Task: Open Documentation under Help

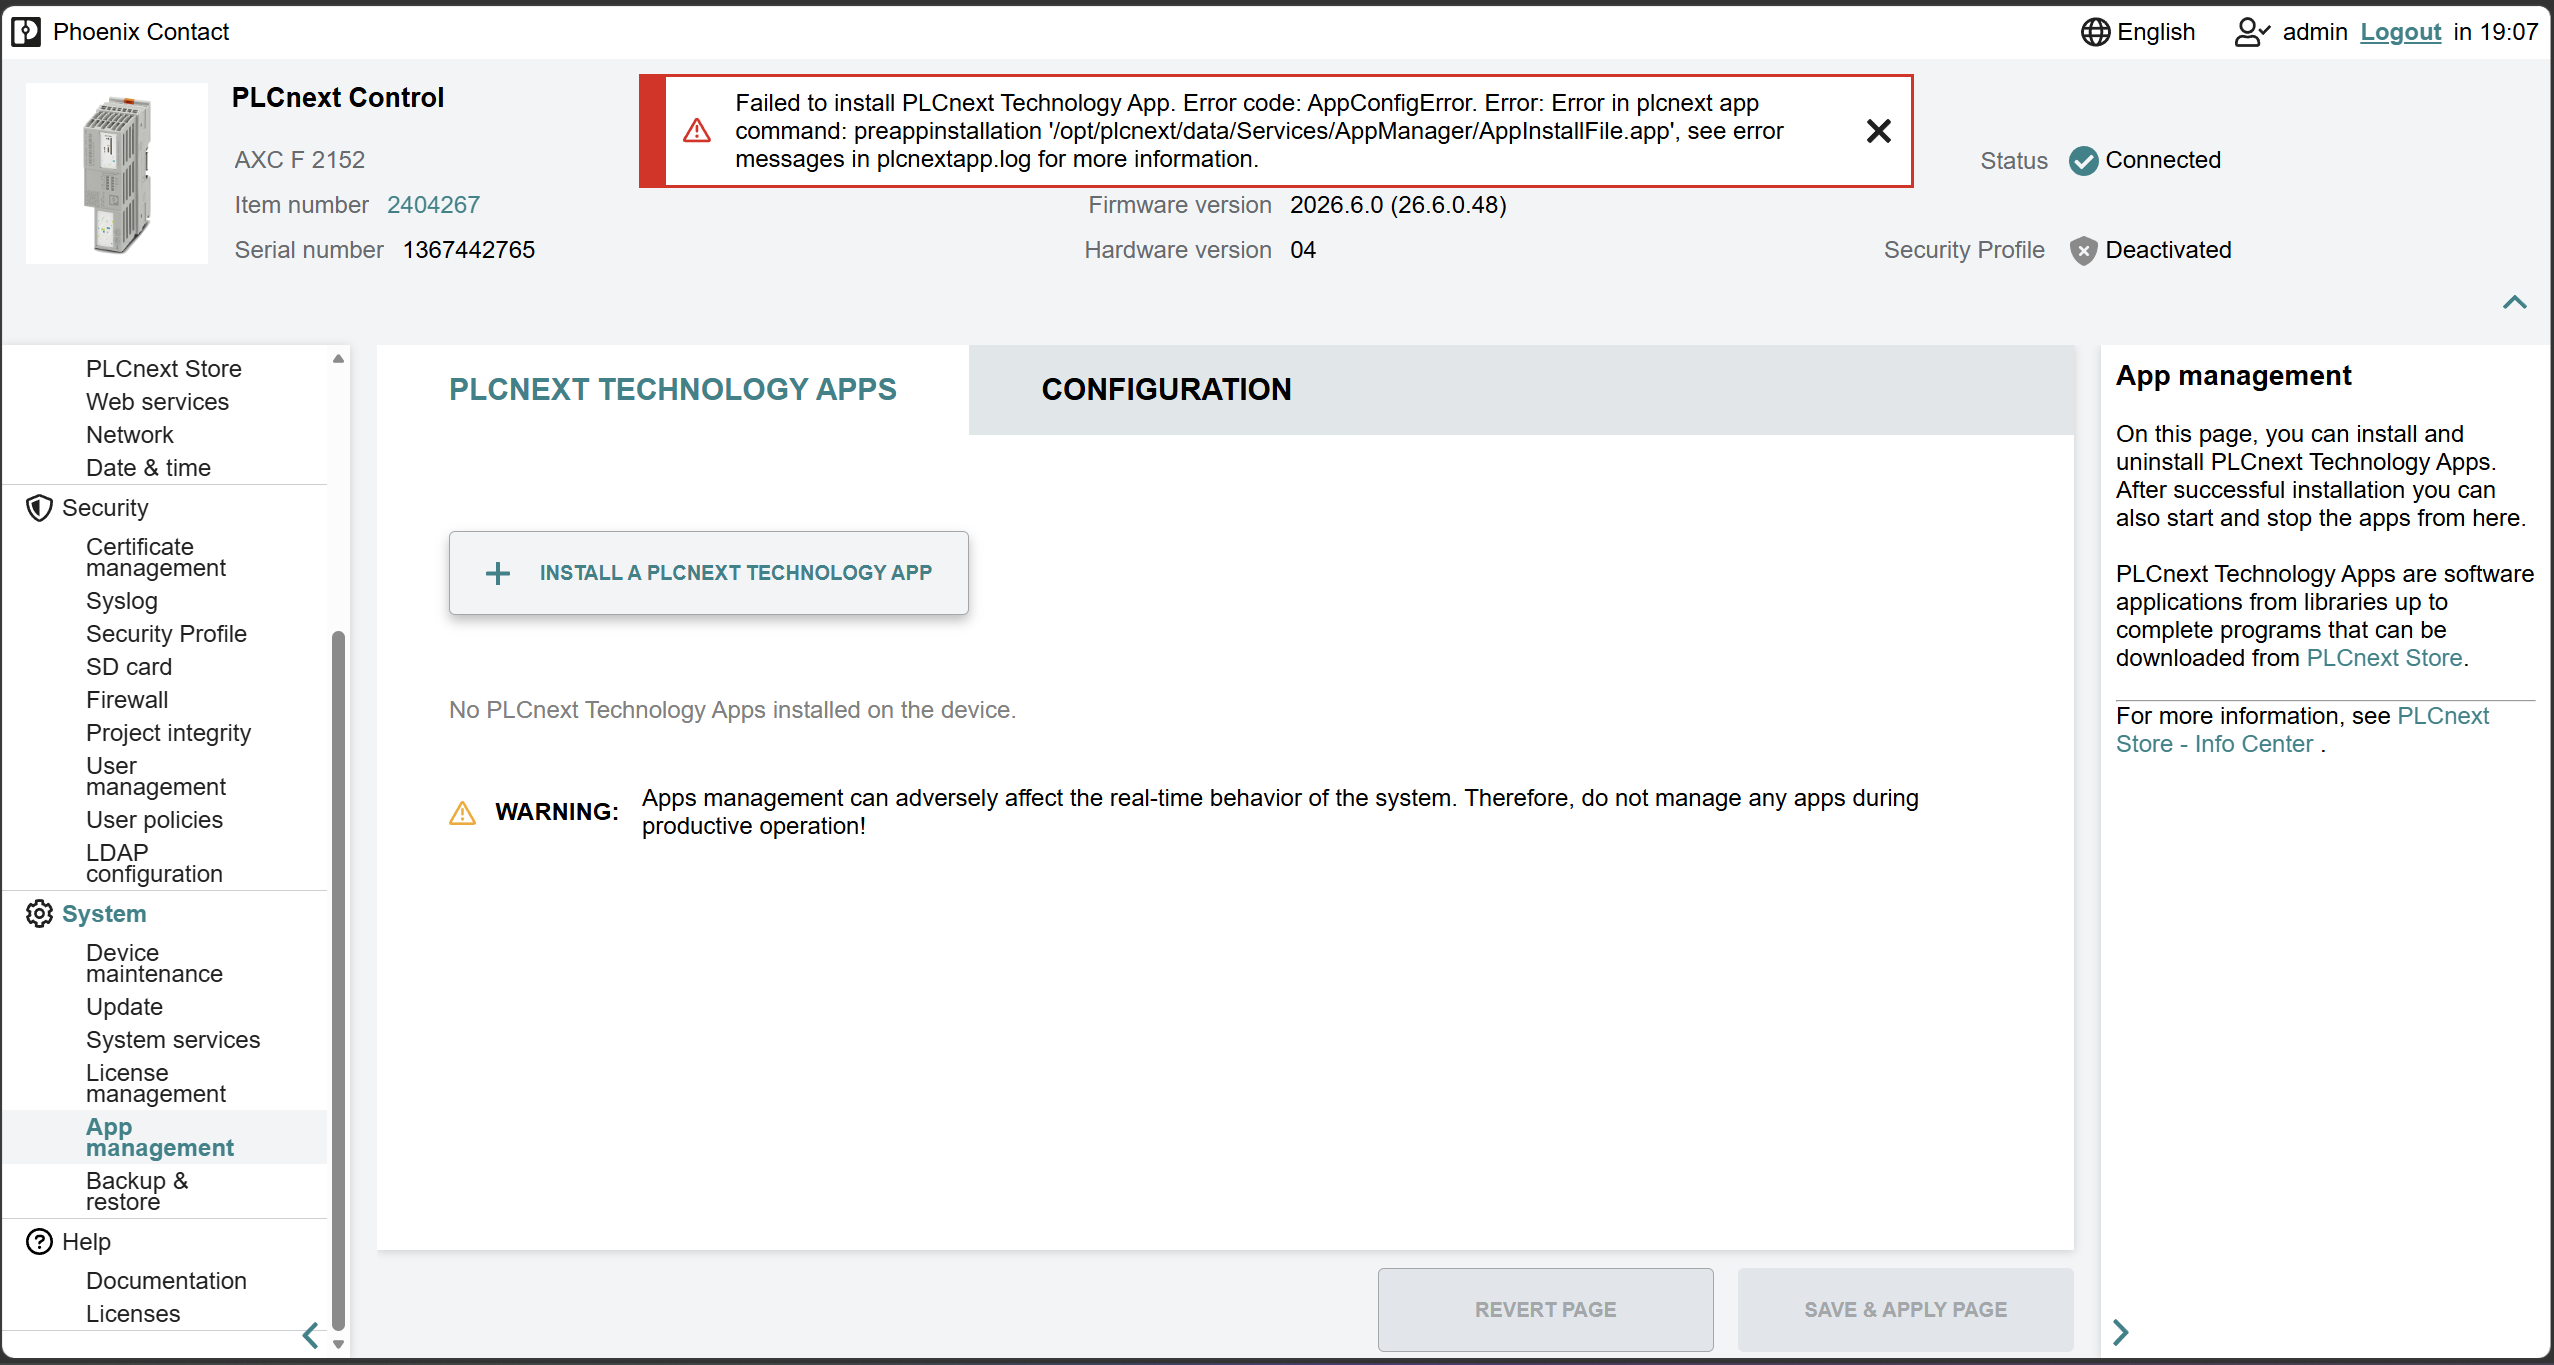Action: [x=166, y=1281]
